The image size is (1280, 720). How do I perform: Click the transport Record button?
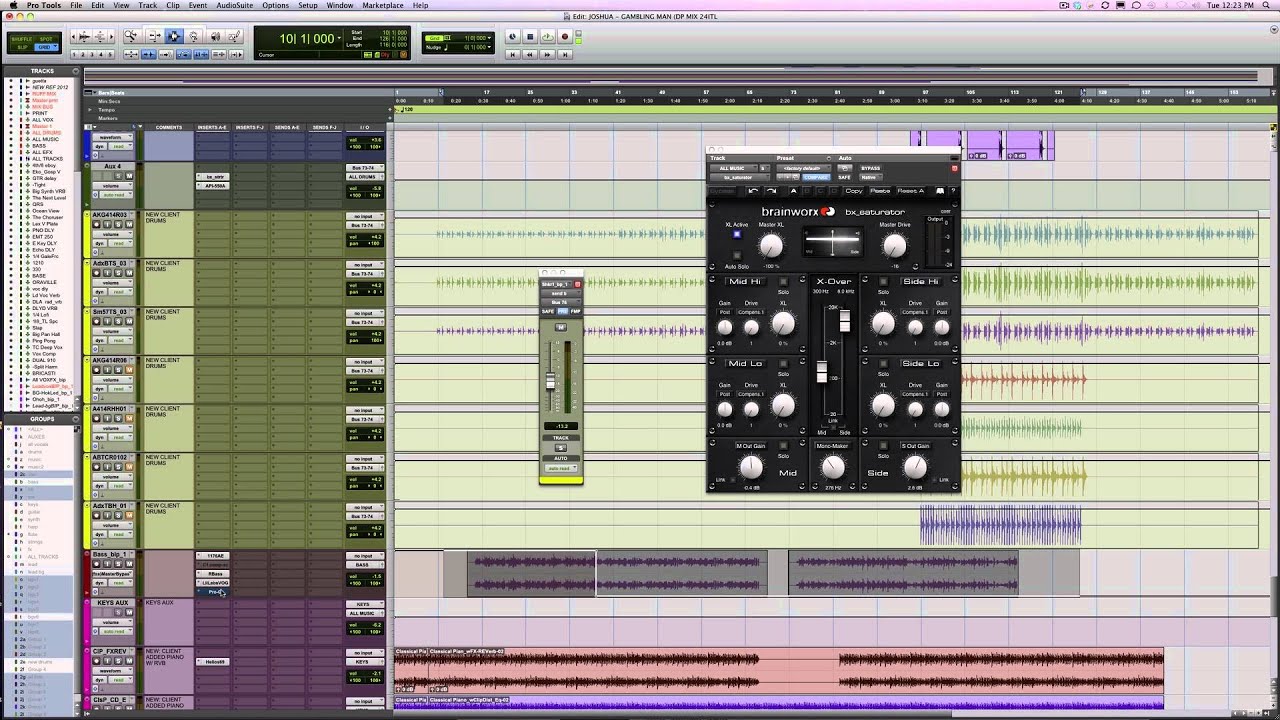click(x=564, y=37)
